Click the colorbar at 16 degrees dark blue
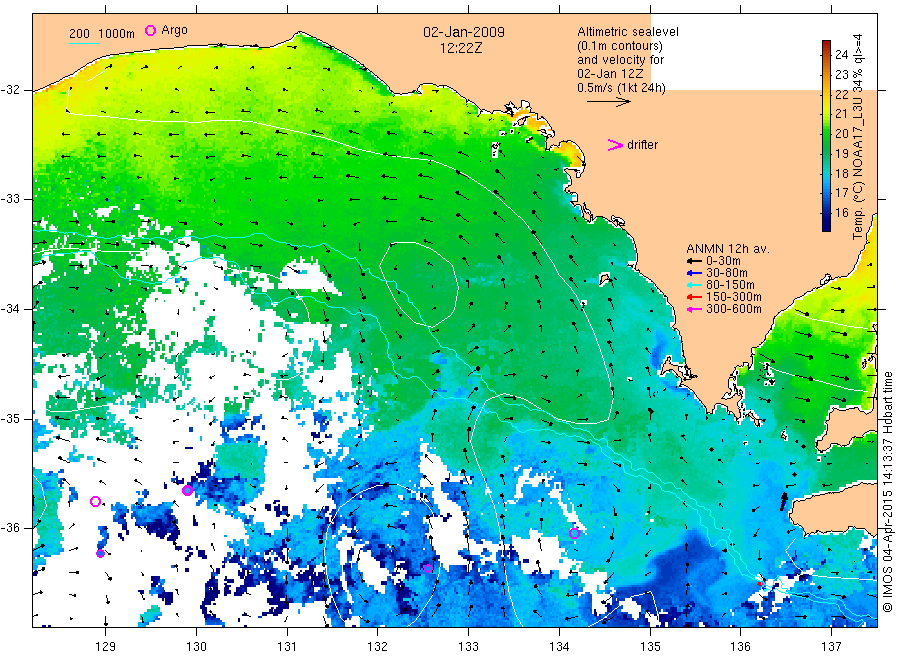 coord(826,213)
